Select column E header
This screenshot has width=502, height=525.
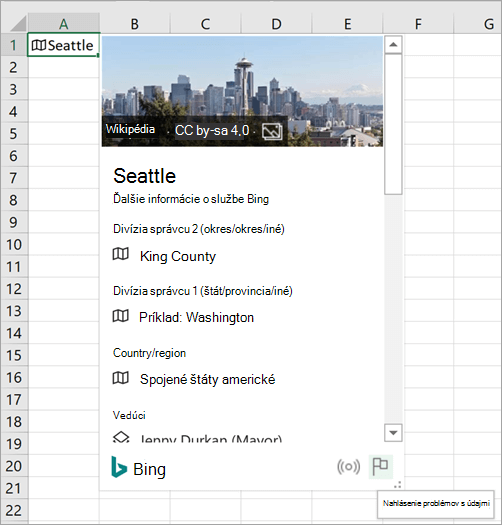click(347, 23)
